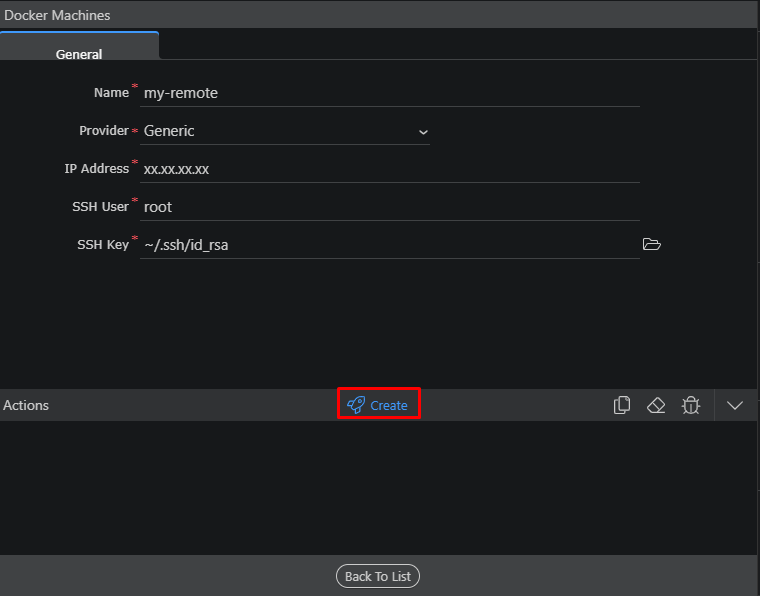Click the SSH User field containing root
The width and height of the screenshot is (760, 596).
pos(390,207)
